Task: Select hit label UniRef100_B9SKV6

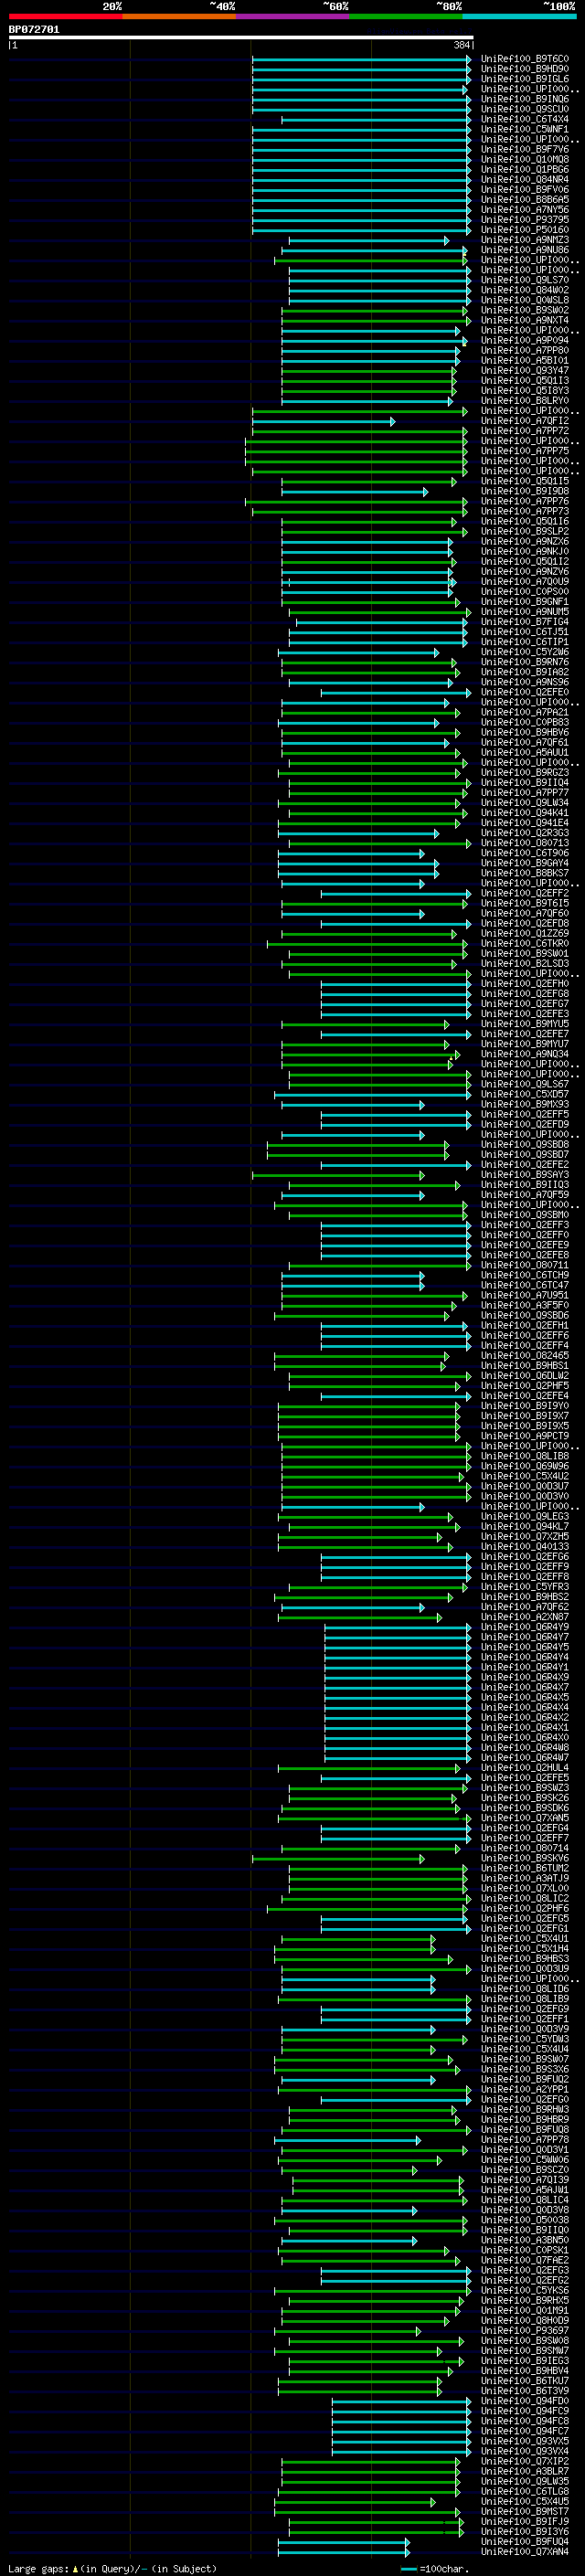Action: [x=525, y=1858]
